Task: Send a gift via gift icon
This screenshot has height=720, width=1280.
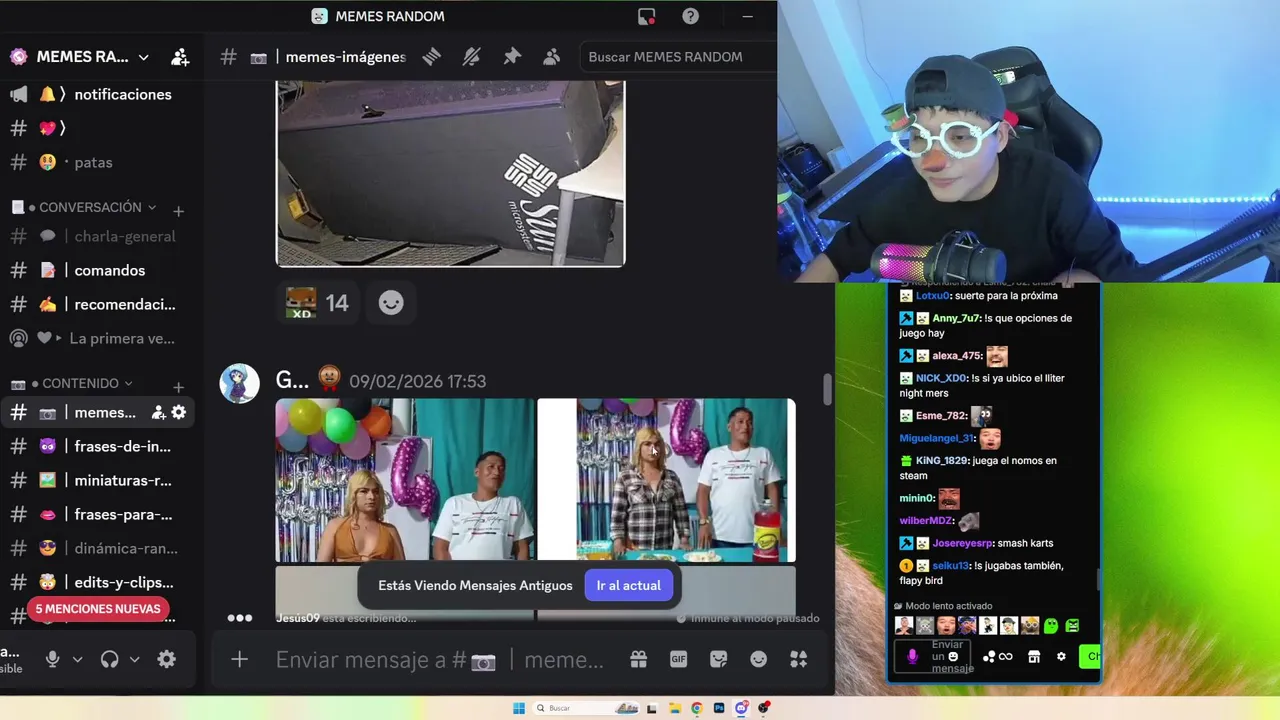Action: (638, 659)
